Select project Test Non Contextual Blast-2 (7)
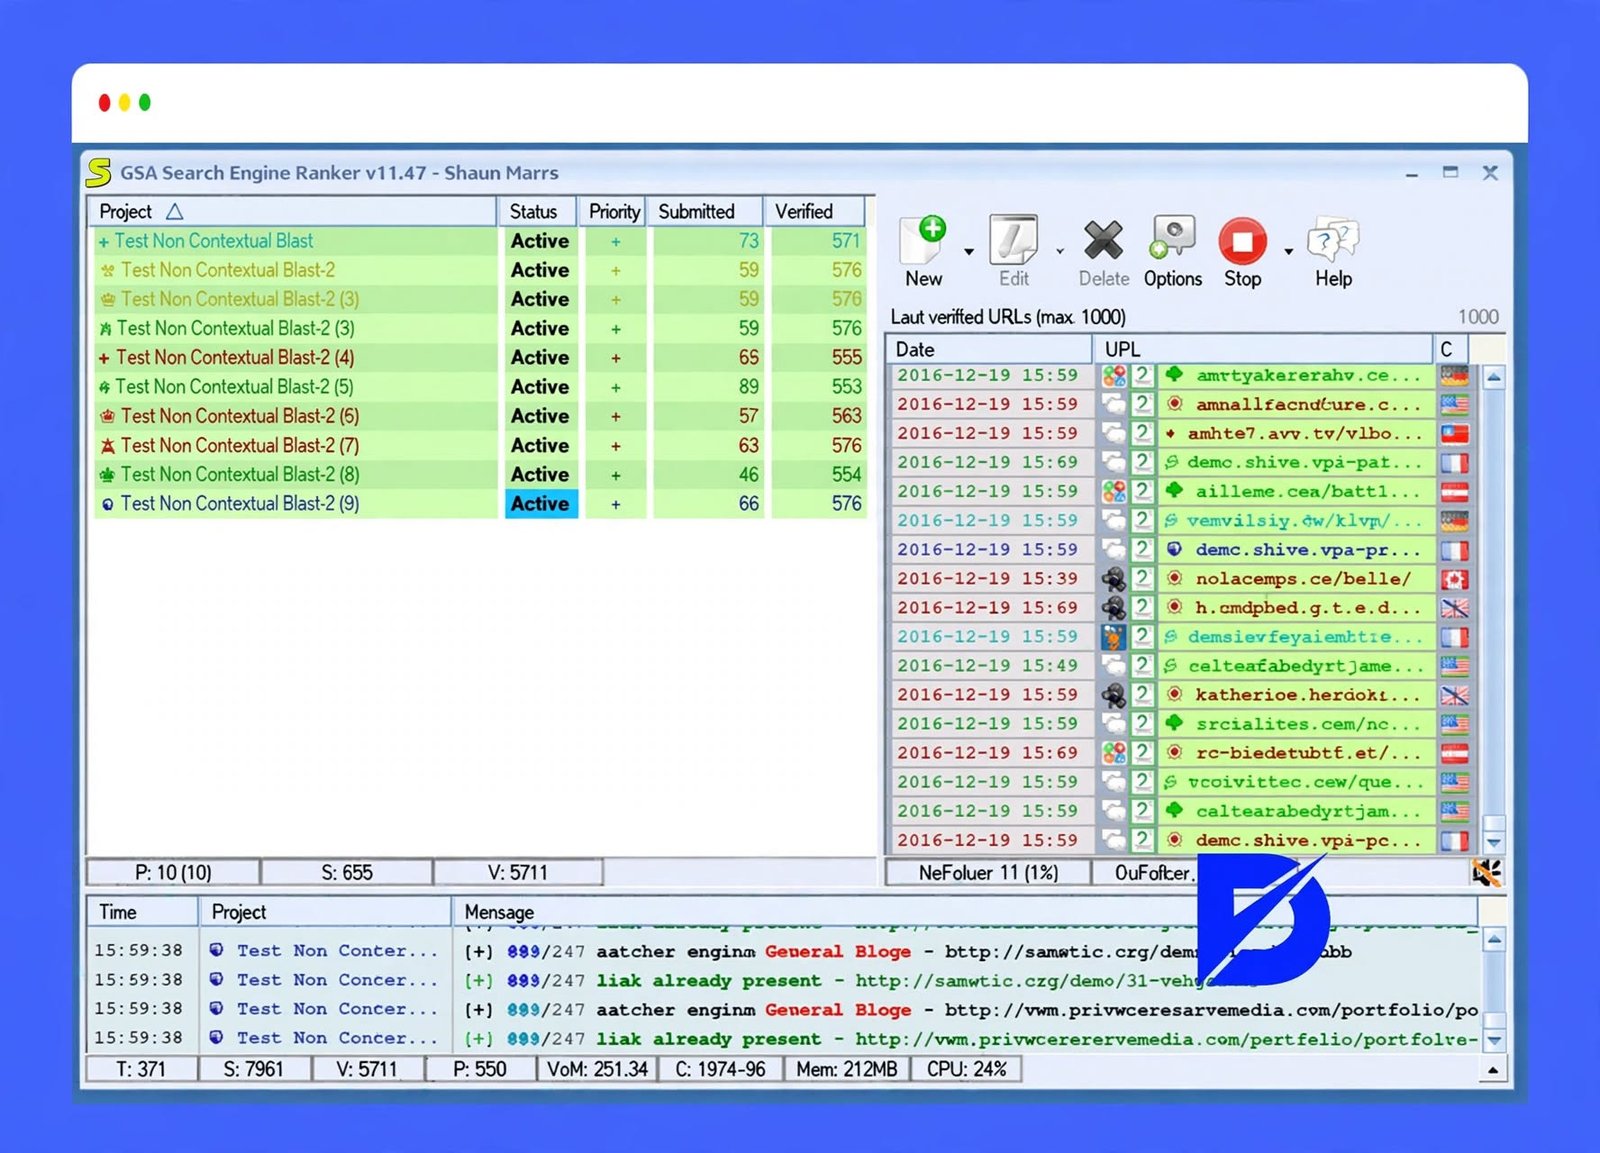1600x1153 pixels. click(x=239, y=445)
